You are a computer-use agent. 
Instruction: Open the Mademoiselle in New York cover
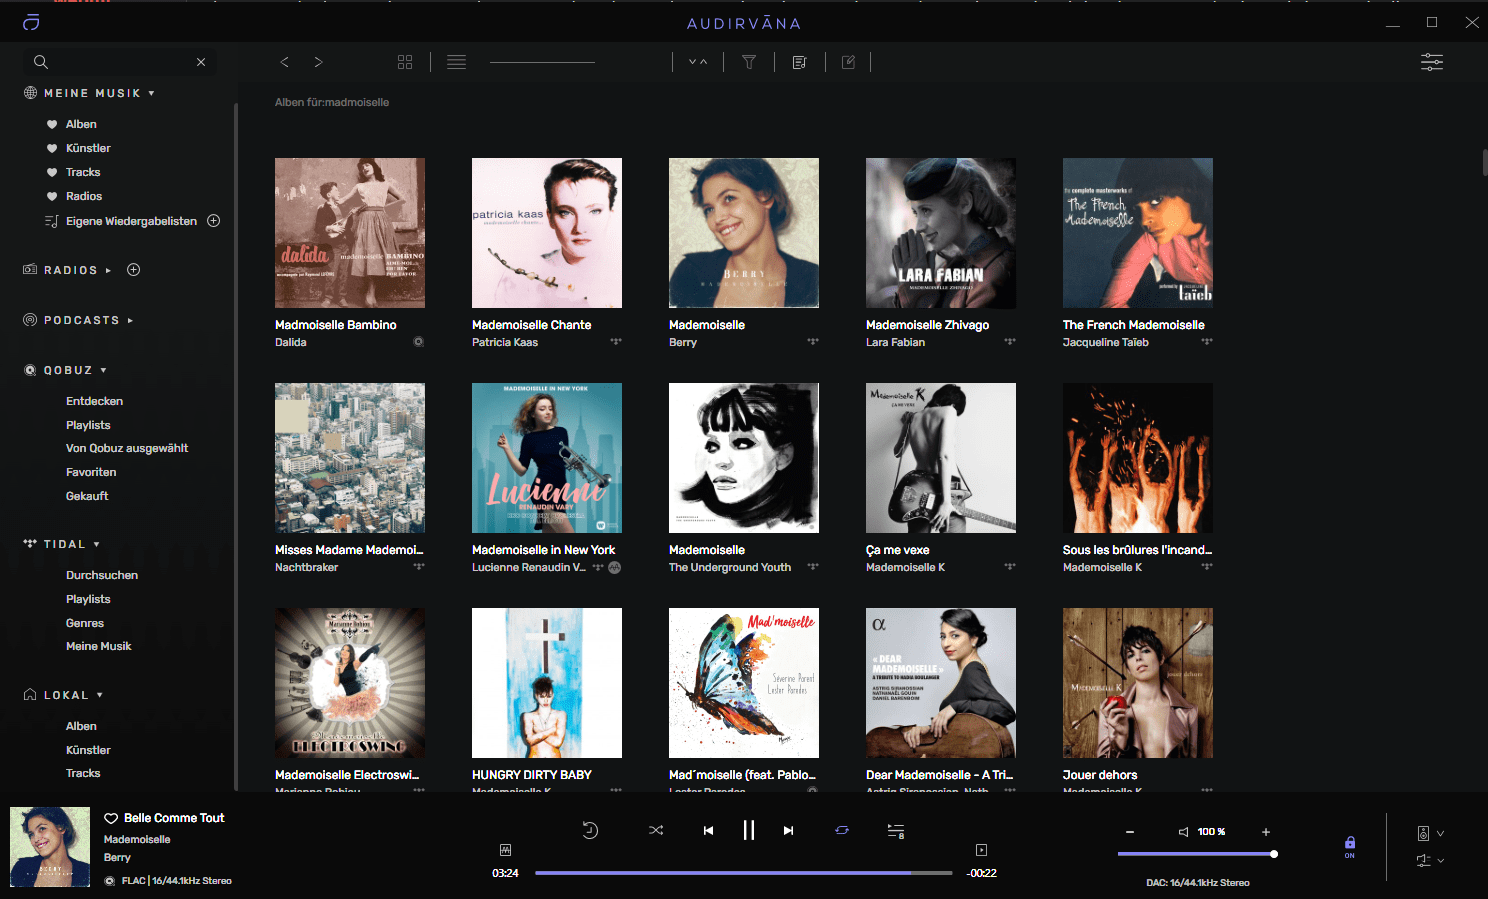(x=547, y=458)
